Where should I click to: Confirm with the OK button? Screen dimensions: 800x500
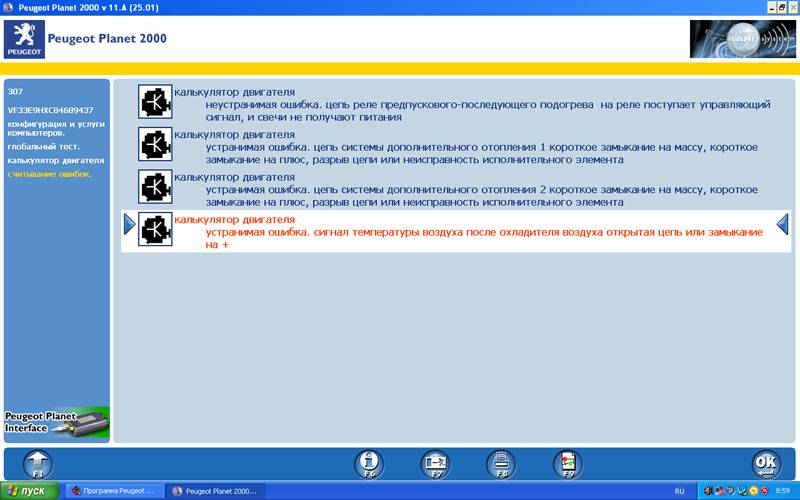coord(766,464)
